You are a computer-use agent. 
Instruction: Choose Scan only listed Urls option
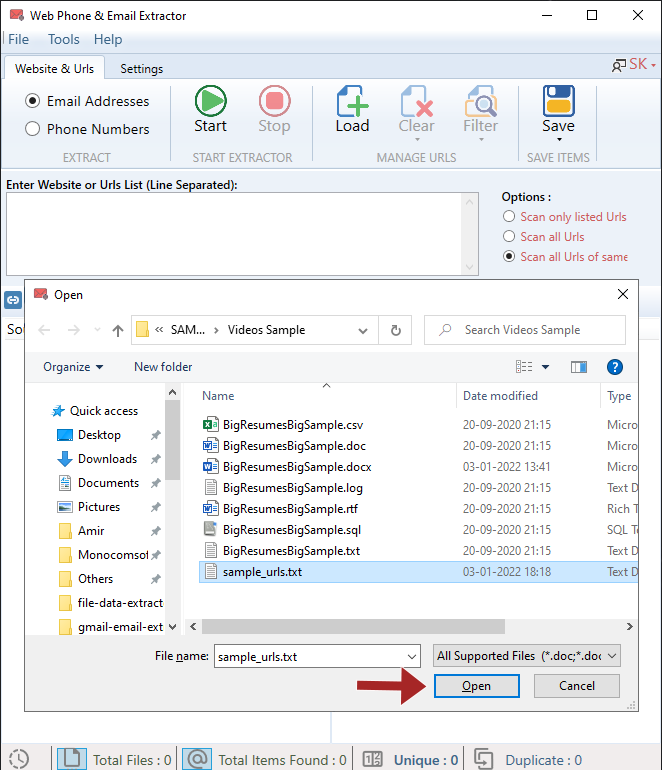(x=509, y=217)
